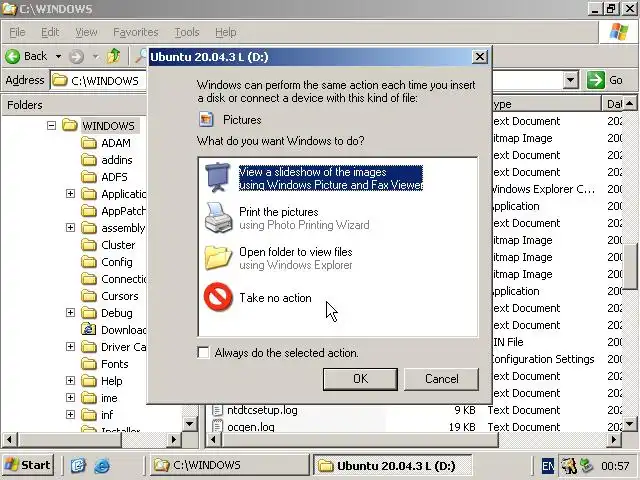Click the file list vertical scrollbar thumb

[x=630, y=267]
